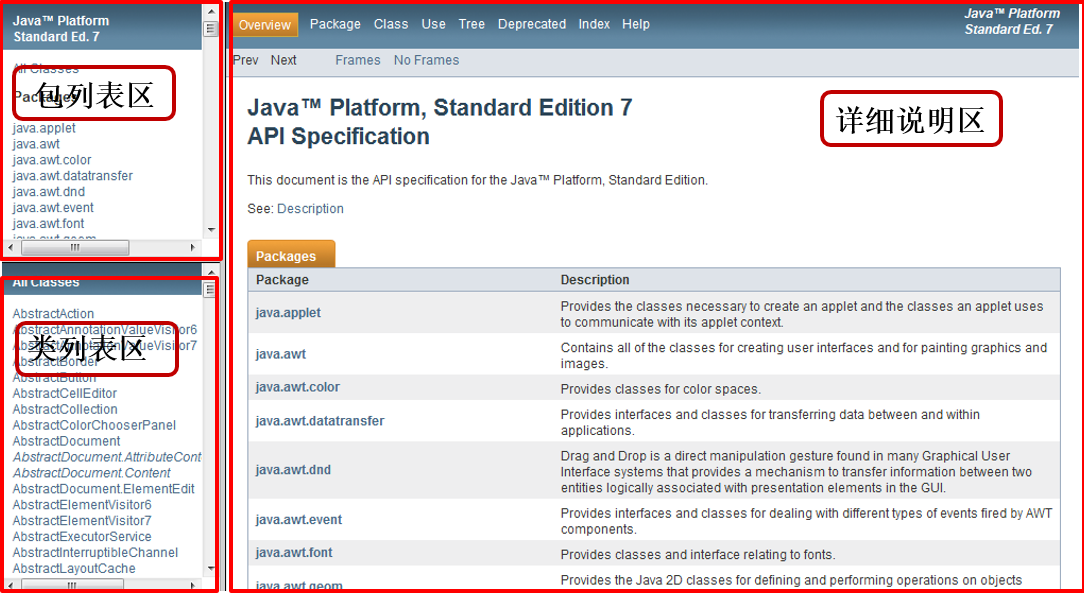The image size is (1084, 593).
Task: Open java.awt.event in the Packages table
Action: (x=299, y=520)
